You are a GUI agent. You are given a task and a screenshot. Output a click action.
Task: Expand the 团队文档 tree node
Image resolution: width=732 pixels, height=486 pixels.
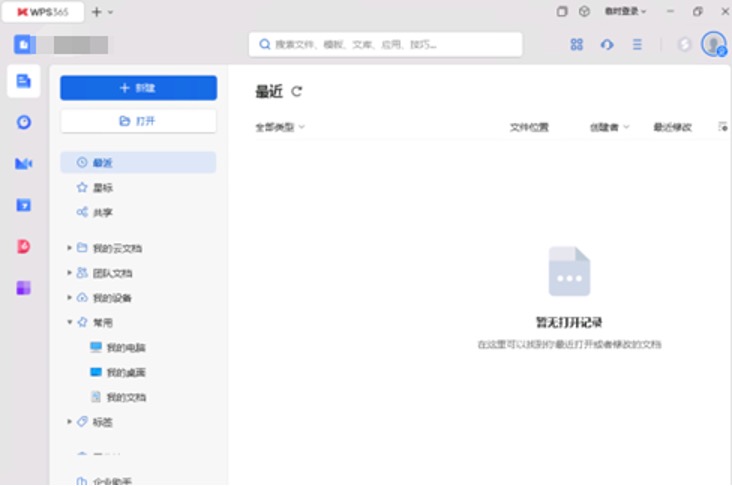click(69, 272)
